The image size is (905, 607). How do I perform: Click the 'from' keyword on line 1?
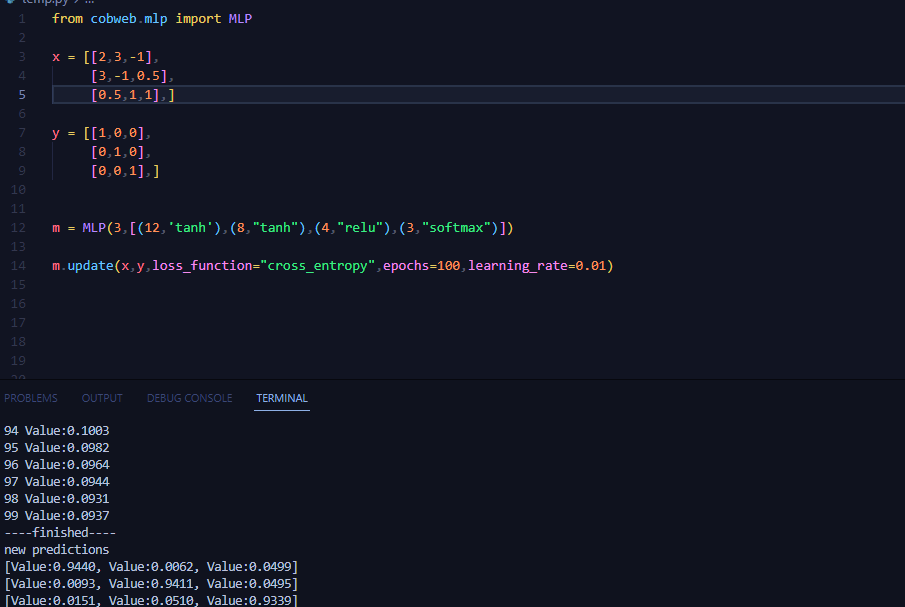68,18
